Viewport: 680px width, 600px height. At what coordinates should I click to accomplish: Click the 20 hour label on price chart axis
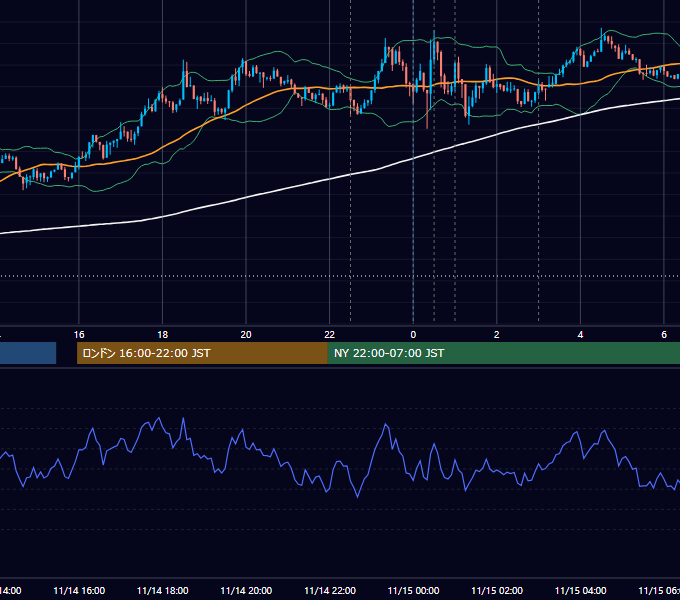point(246,334)
